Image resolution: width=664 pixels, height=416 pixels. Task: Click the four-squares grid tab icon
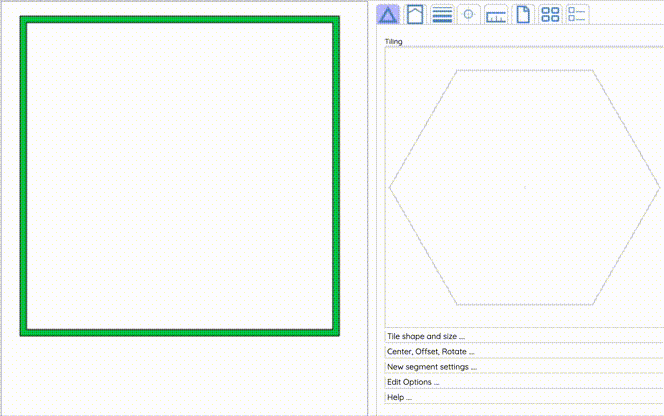point(550,14)
